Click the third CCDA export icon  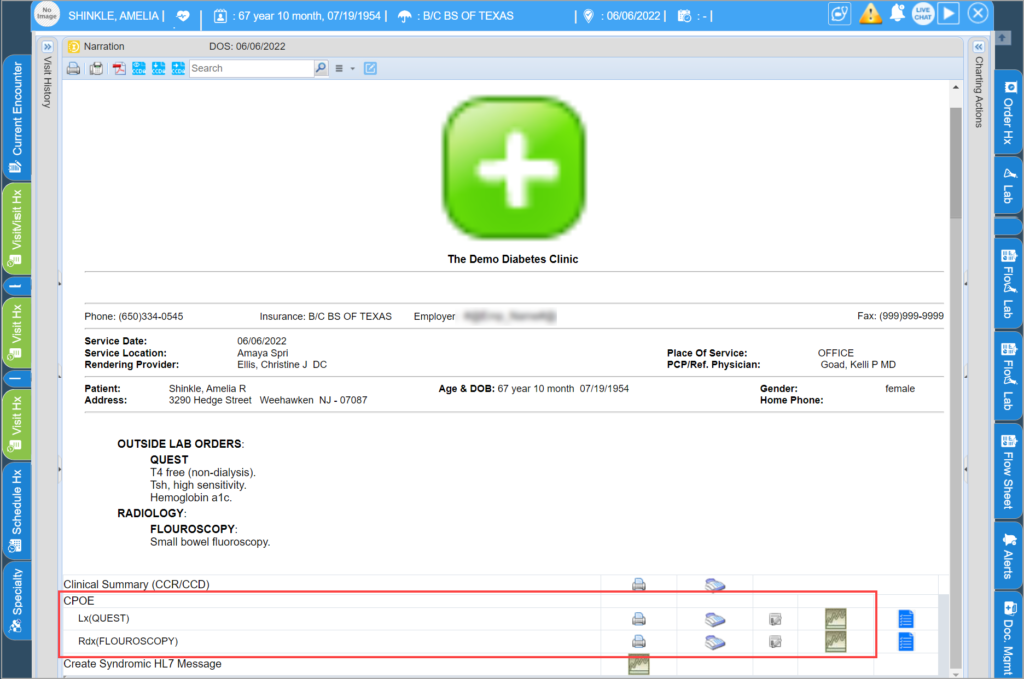[x=178, y=69]
